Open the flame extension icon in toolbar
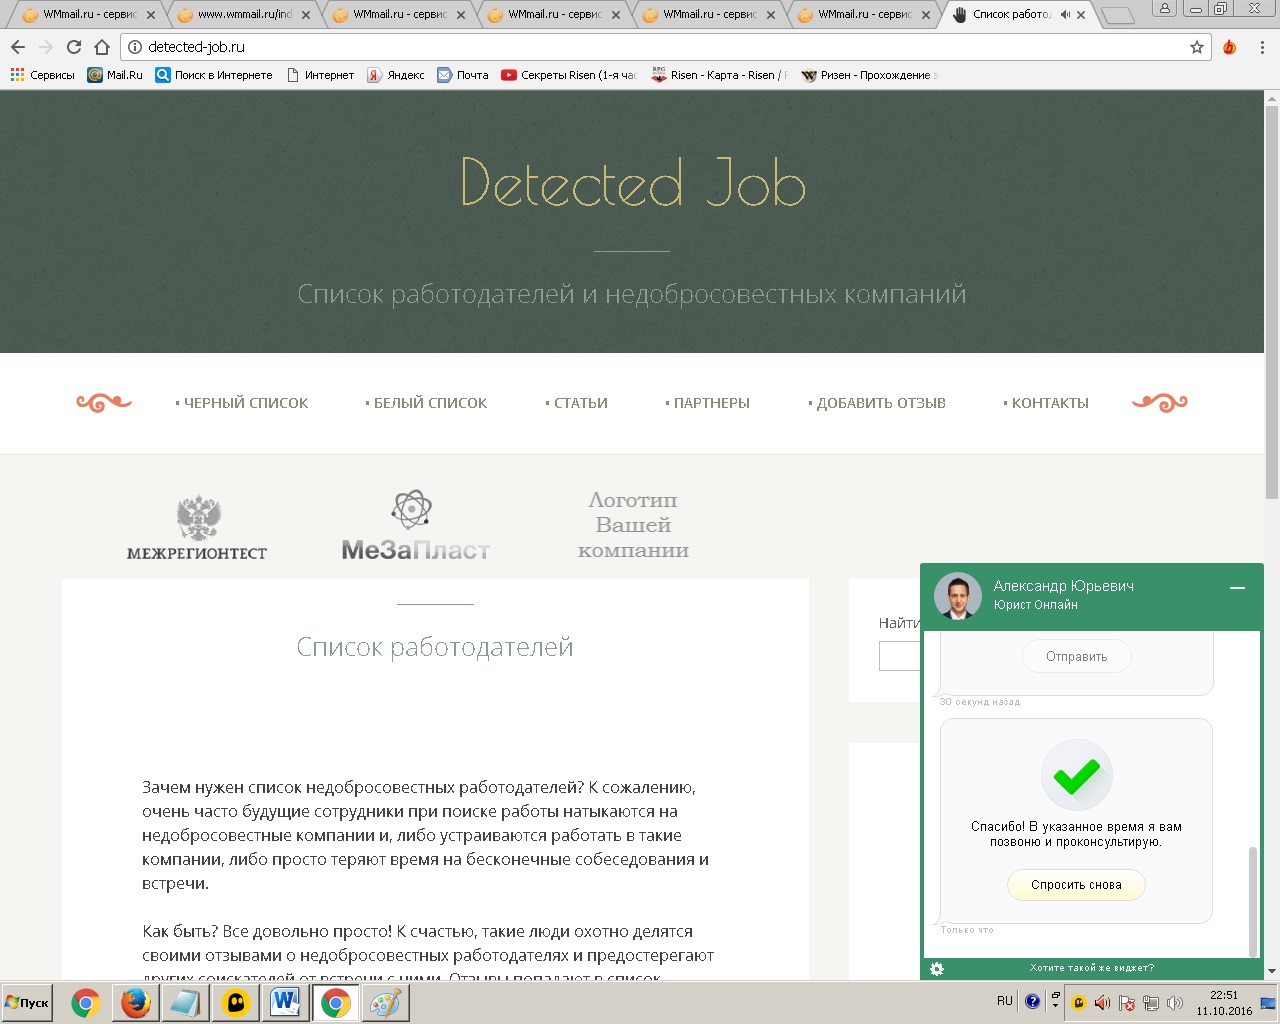 [1230, 47]
